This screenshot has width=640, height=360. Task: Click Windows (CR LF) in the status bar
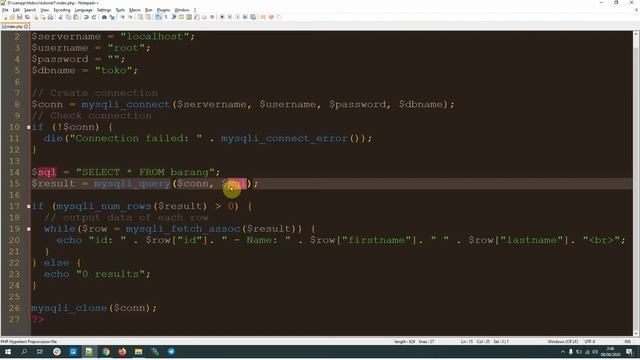click(562, 342)
